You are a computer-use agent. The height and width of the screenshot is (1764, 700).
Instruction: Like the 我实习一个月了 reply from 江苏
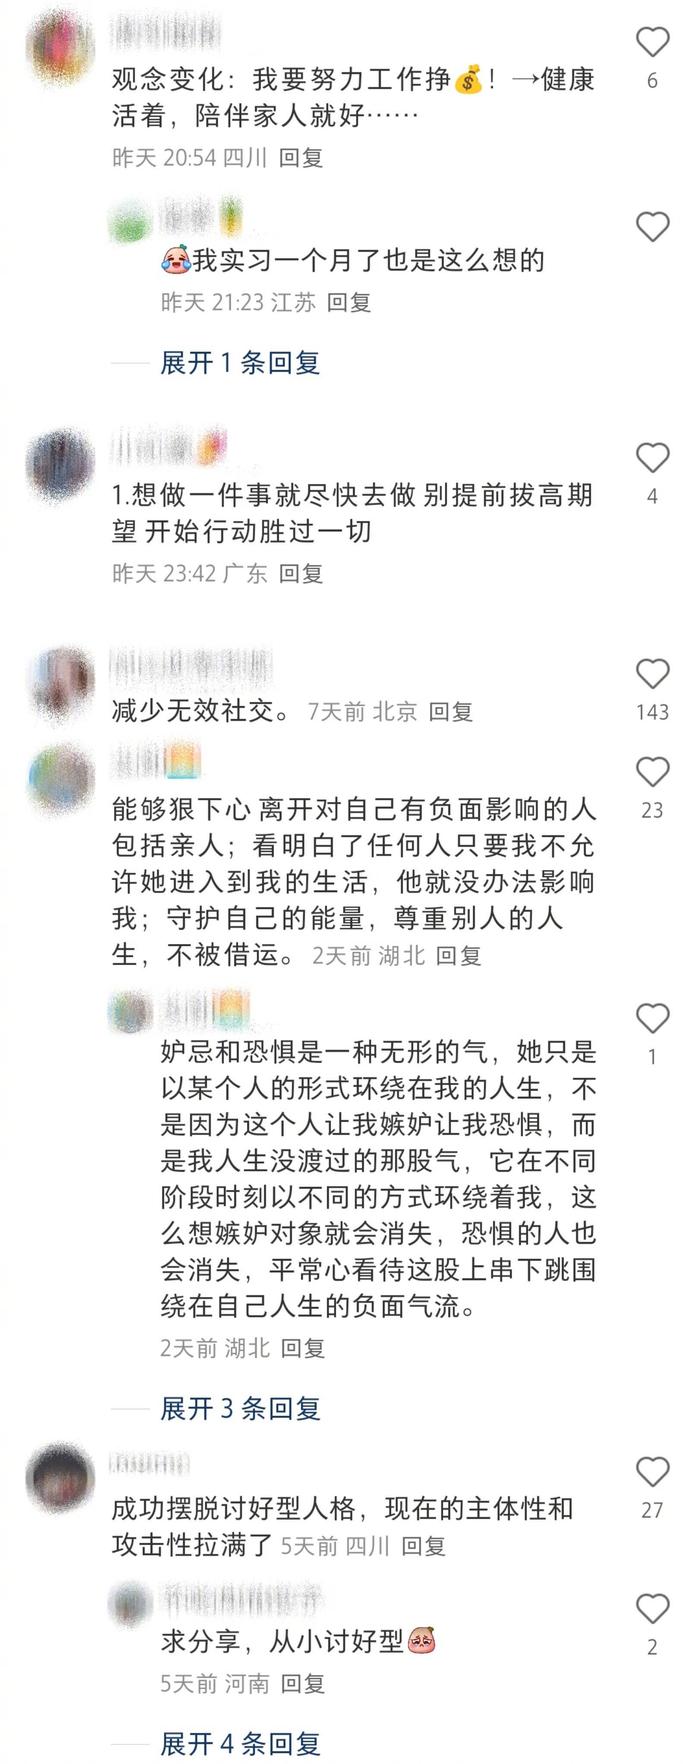coord(652,227)
